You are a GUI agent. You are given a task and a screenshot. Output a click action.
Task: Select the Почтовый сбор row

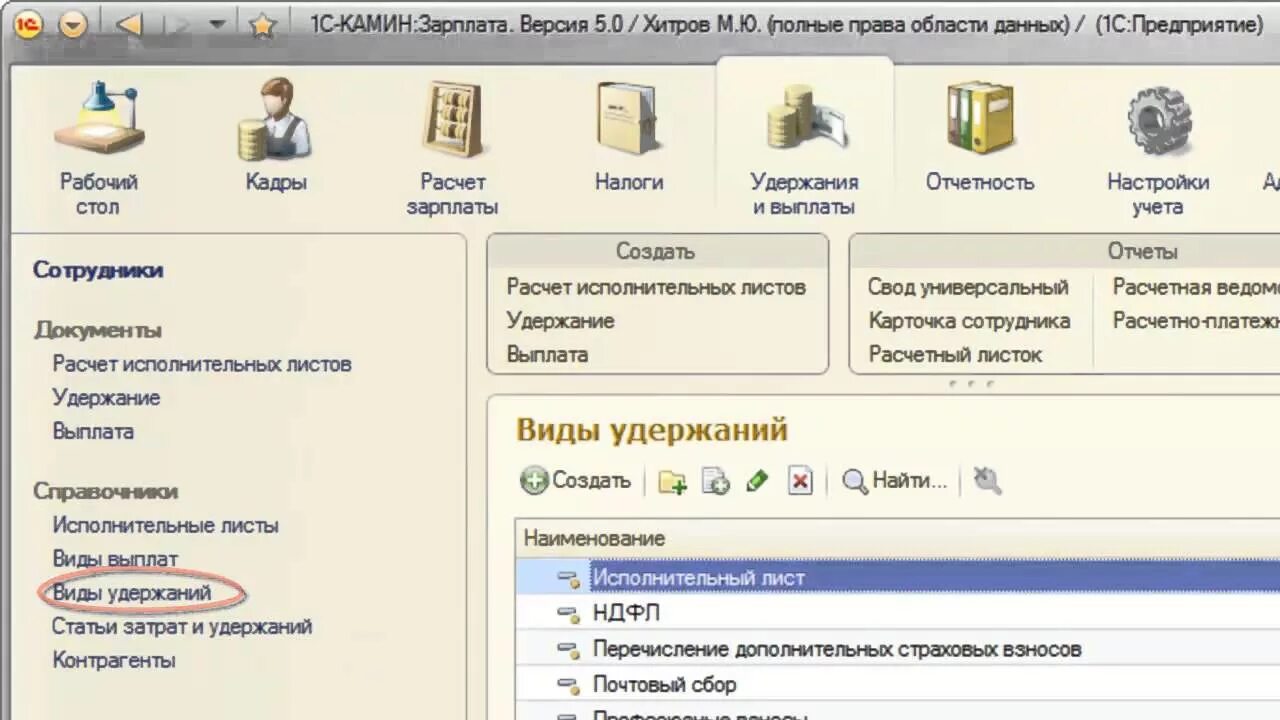coord(898,685)
